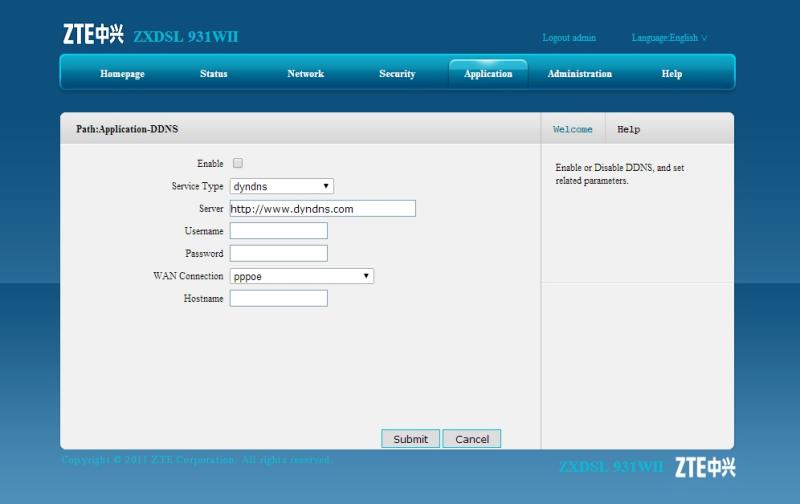Click the copyright ZTE Corporation text
The image size is (800, 504).
(x=196, y=460)
